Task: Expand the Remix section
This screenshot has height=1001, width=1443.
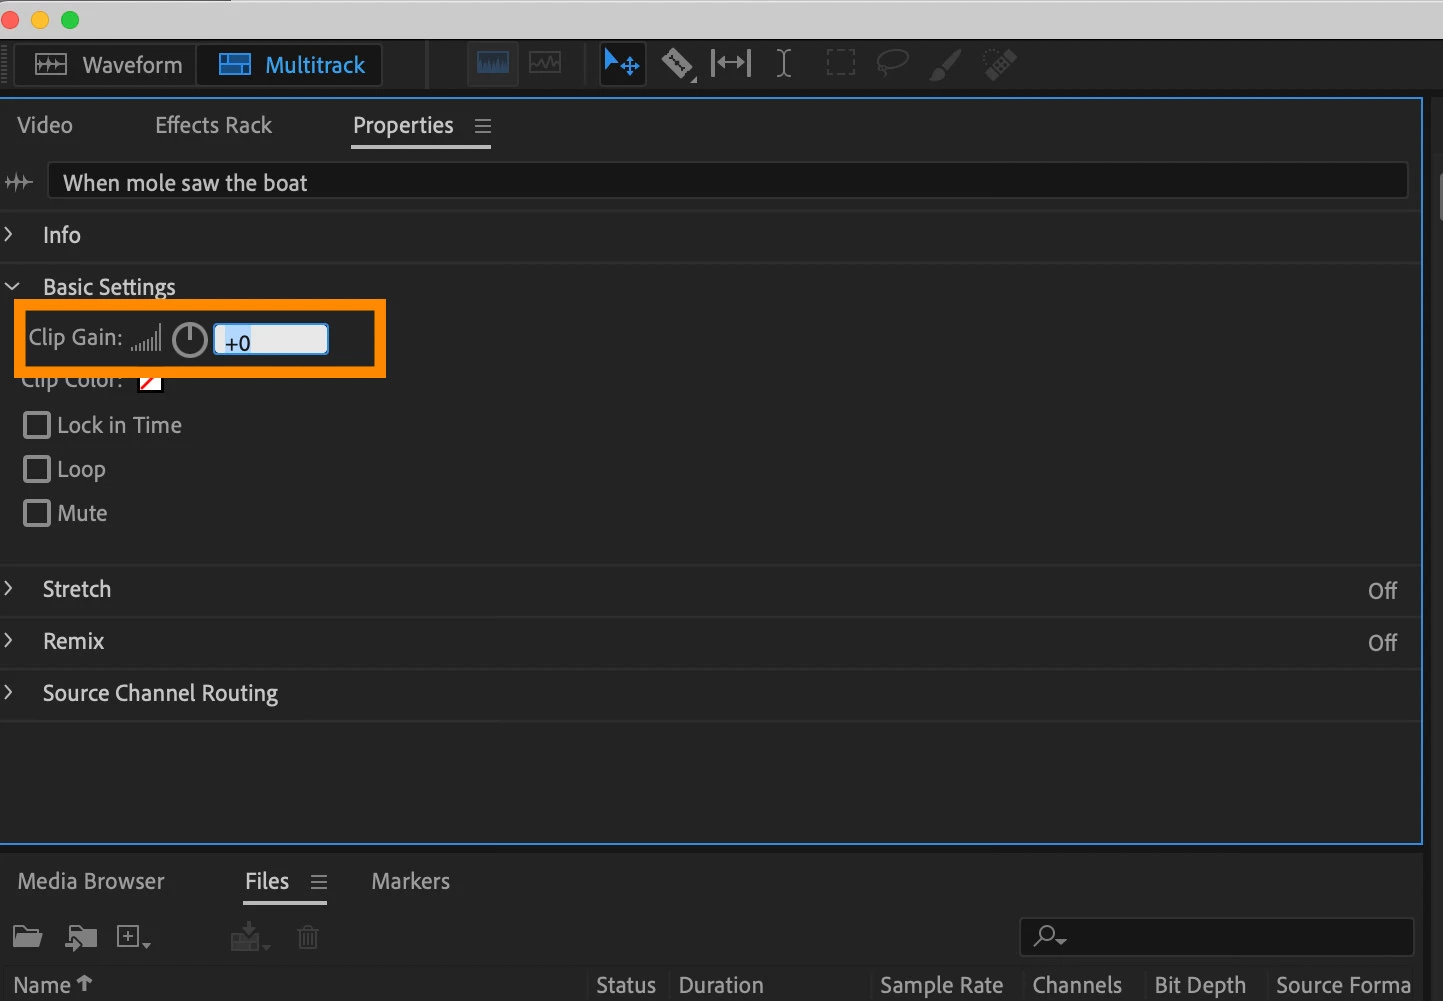Action: pos(9,640)
